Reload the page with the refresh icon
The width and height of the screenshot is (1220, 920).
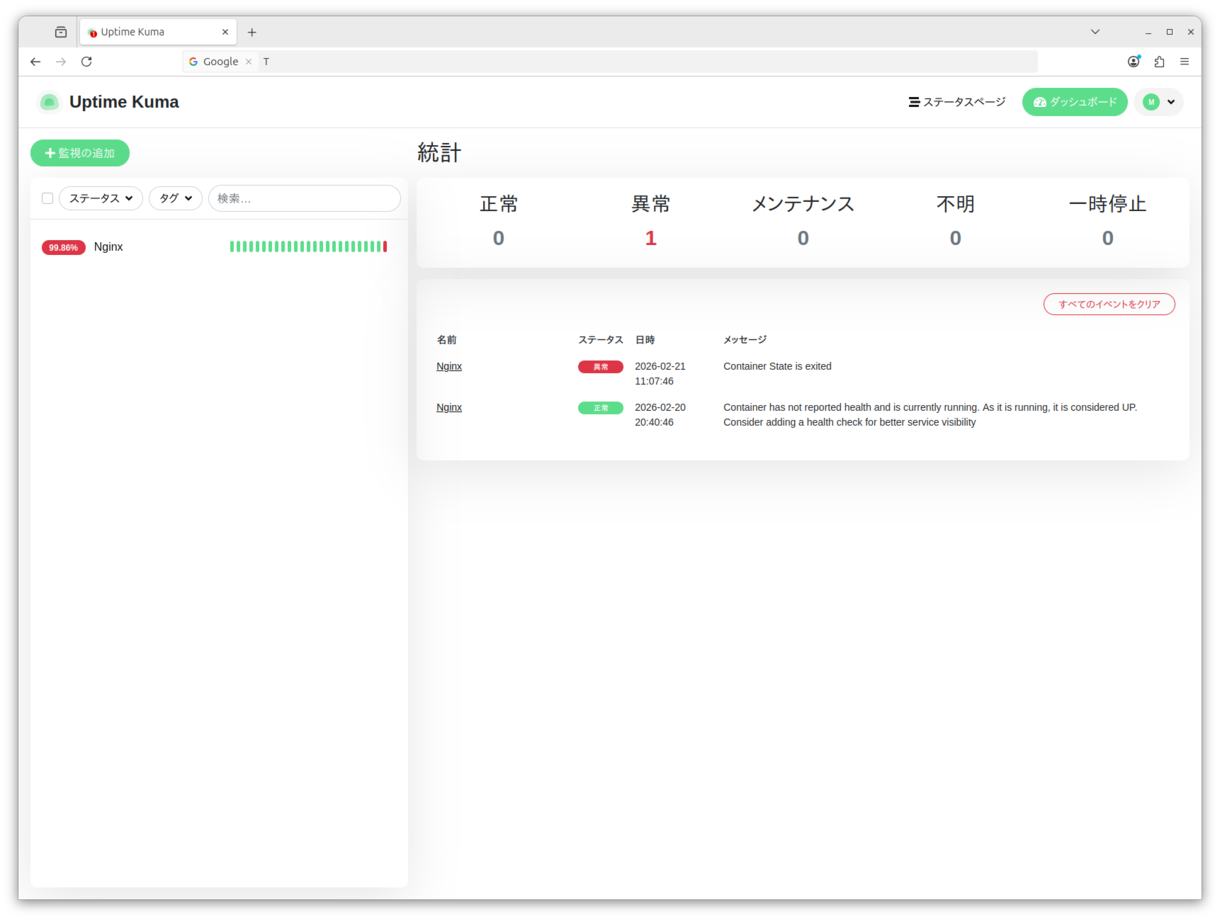[87, 62]
